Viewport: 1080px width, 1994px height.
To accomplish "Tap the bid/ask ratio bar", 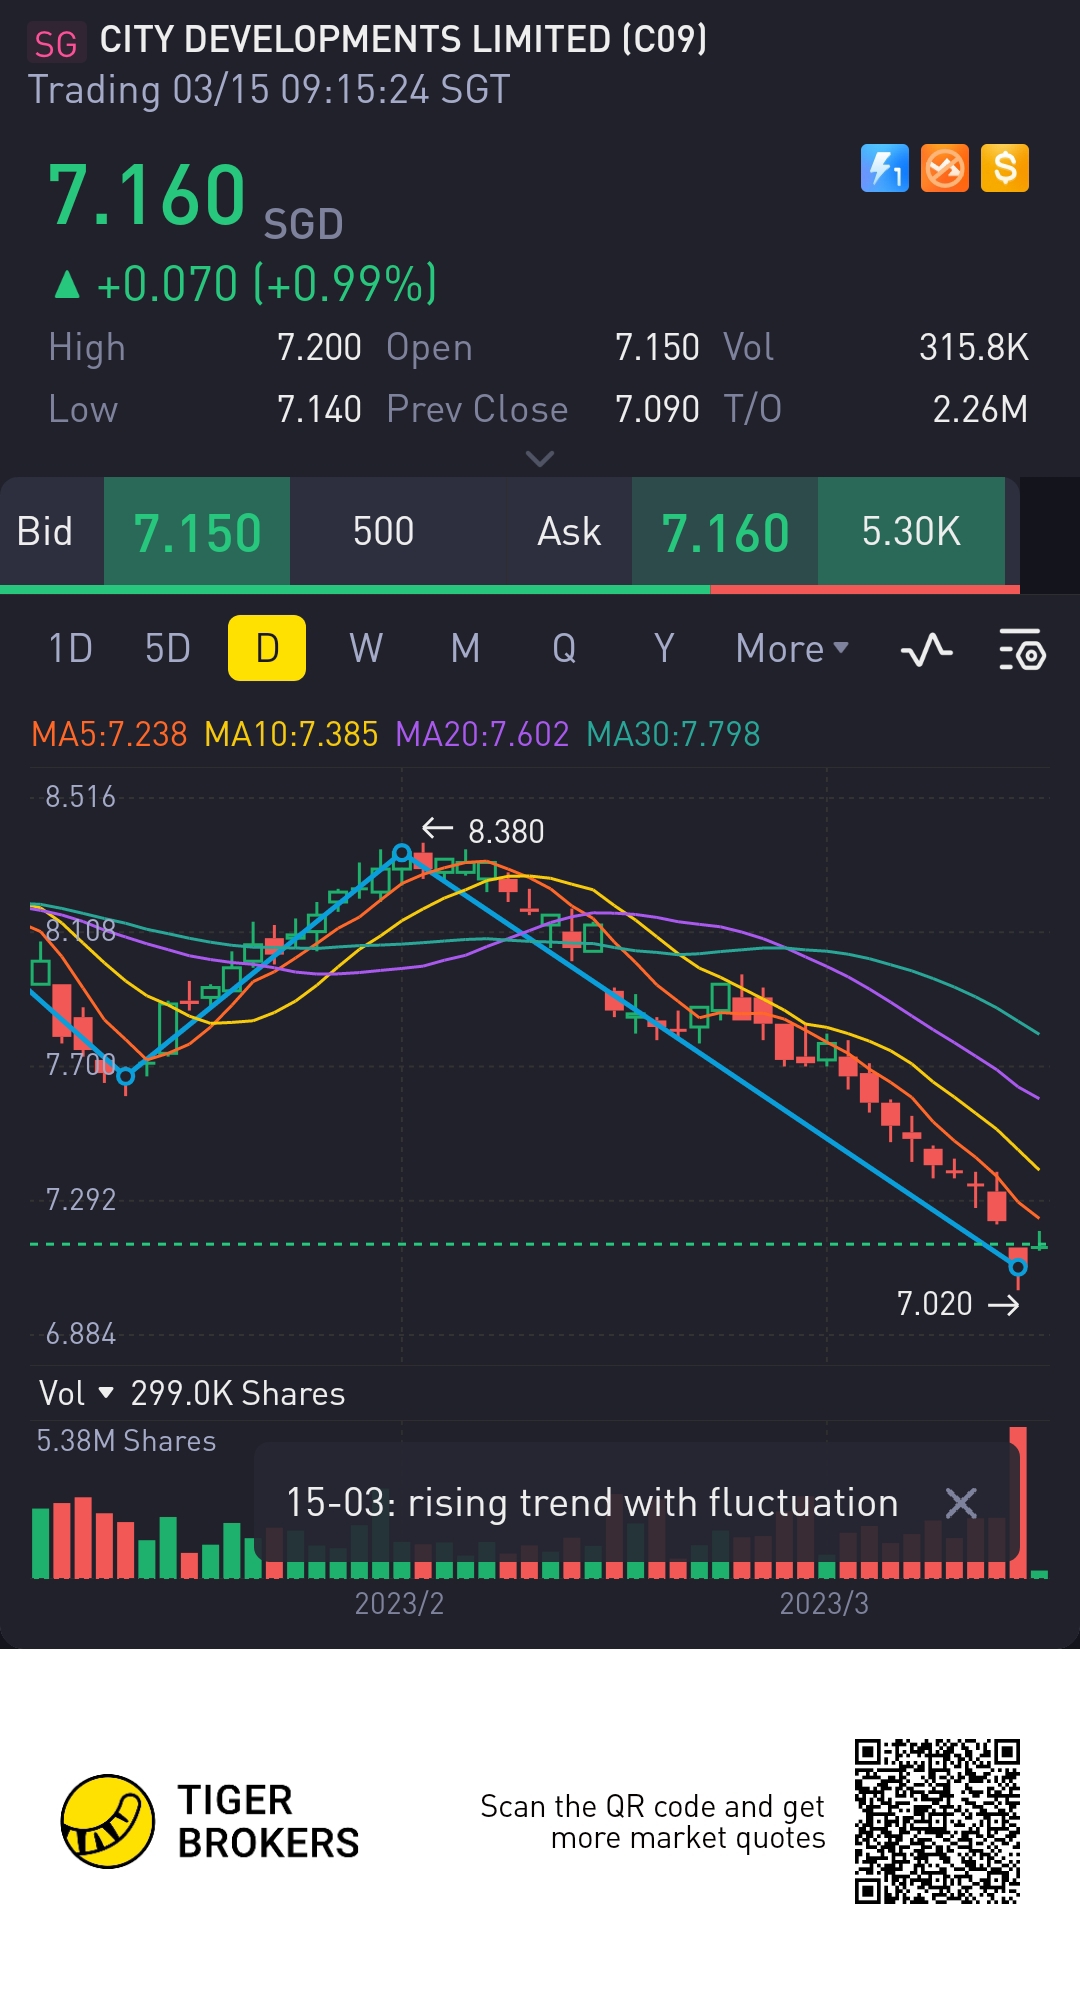I will (x=510, y=590).
